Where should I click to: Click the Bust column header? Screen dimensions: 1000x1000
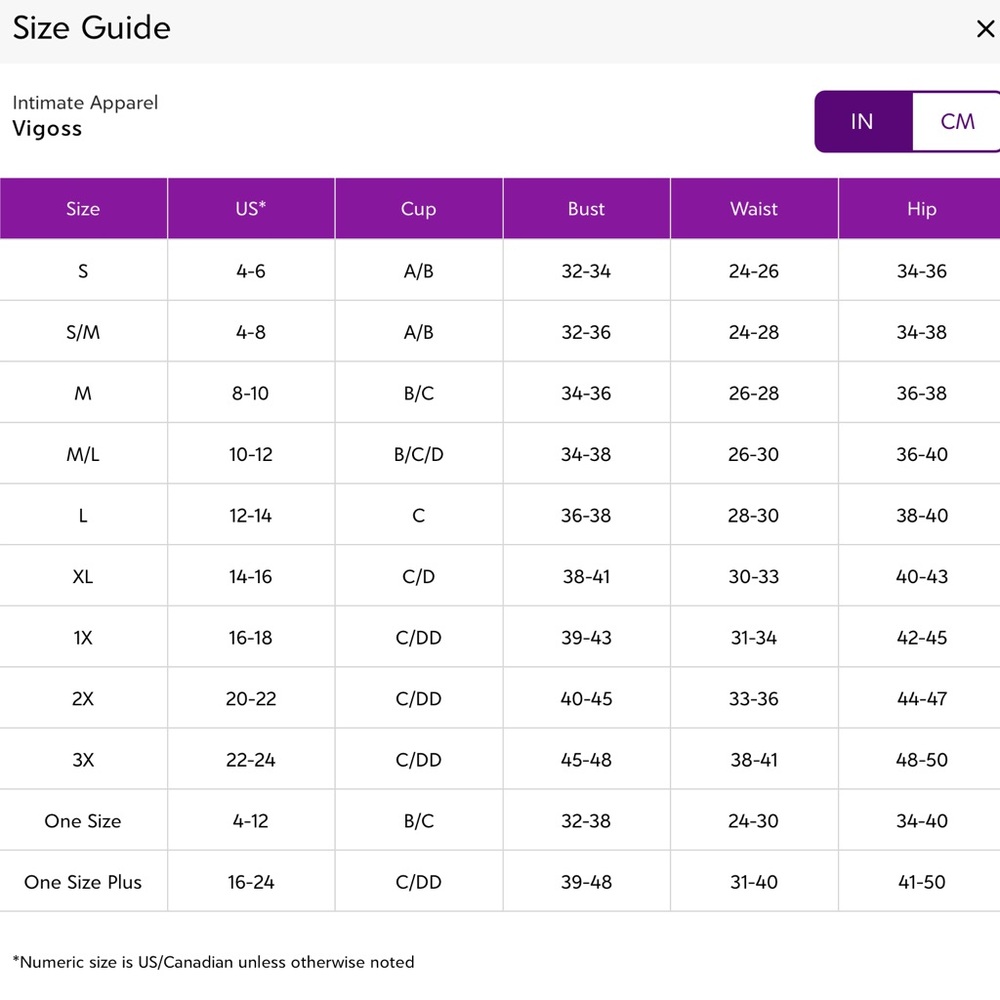(x=586, y=209)
